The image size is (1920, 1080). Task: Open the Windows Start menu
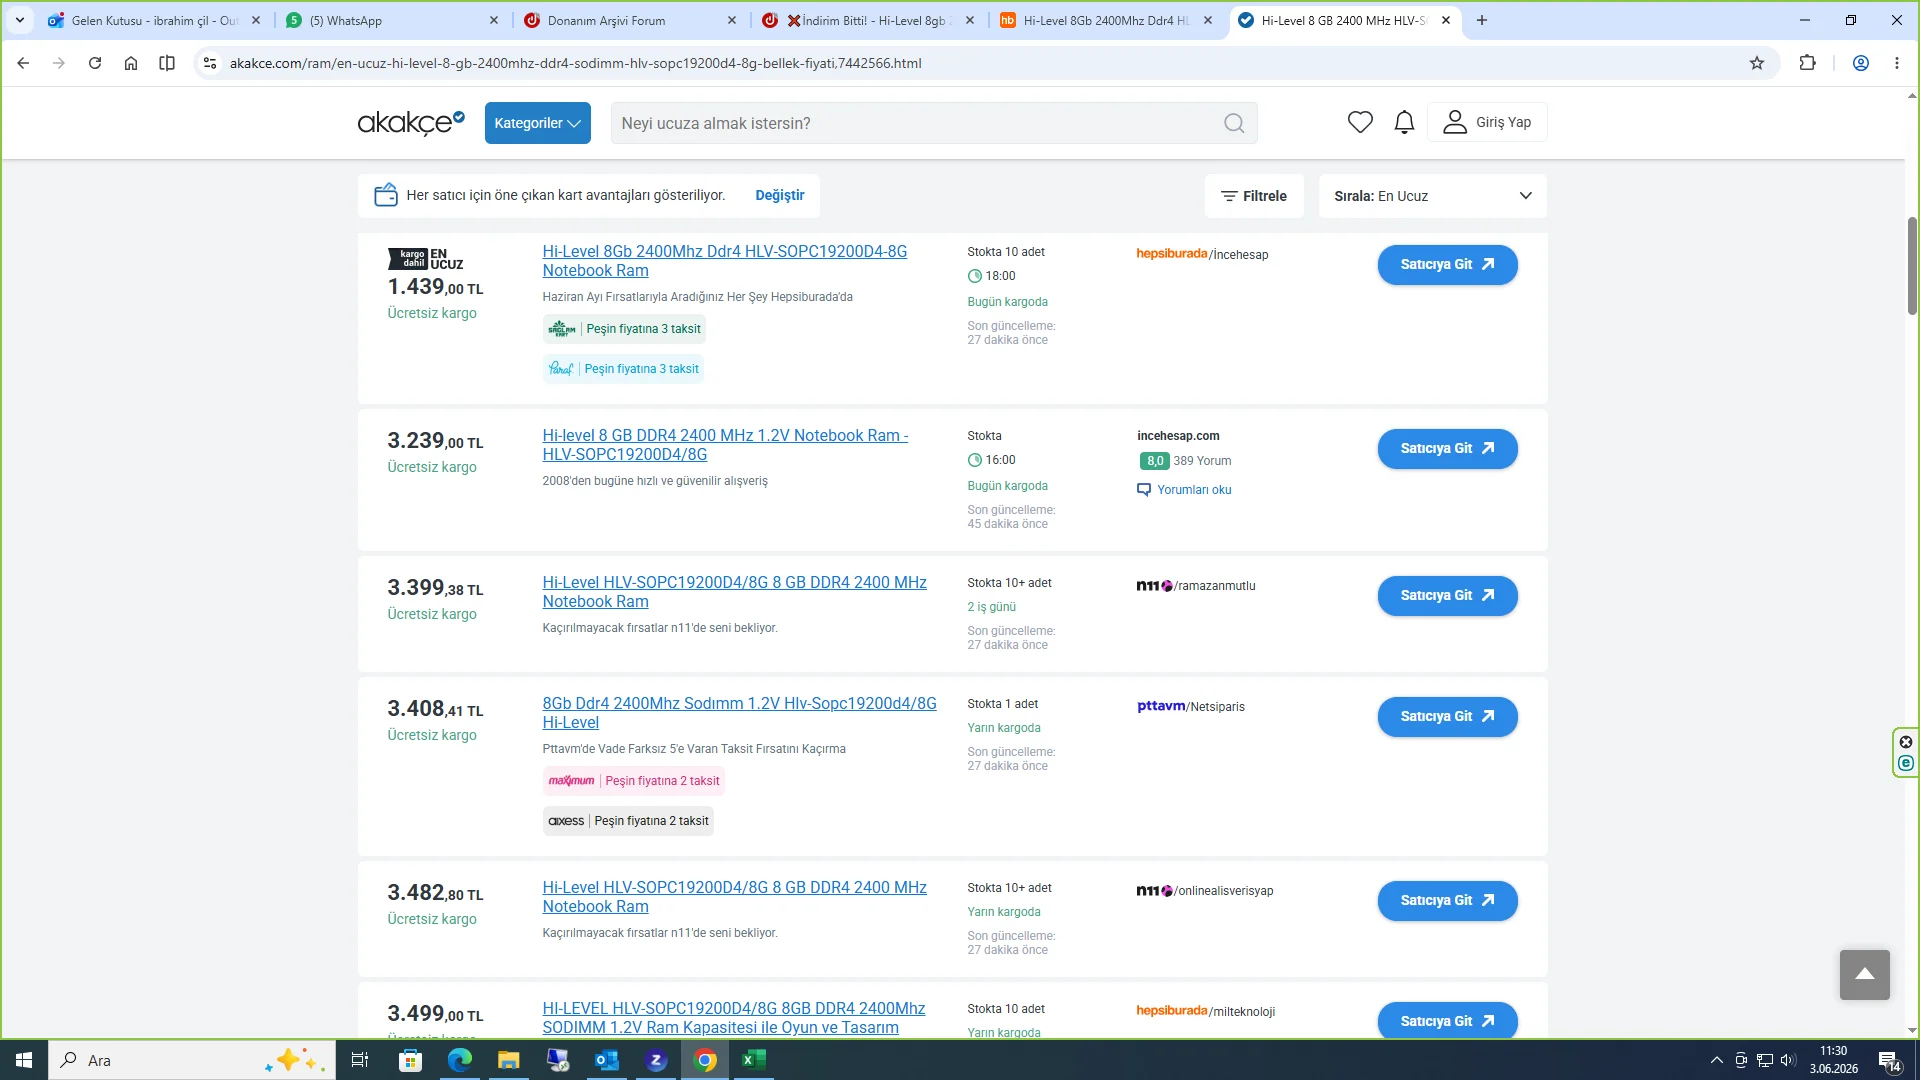tap(24, 1060)
